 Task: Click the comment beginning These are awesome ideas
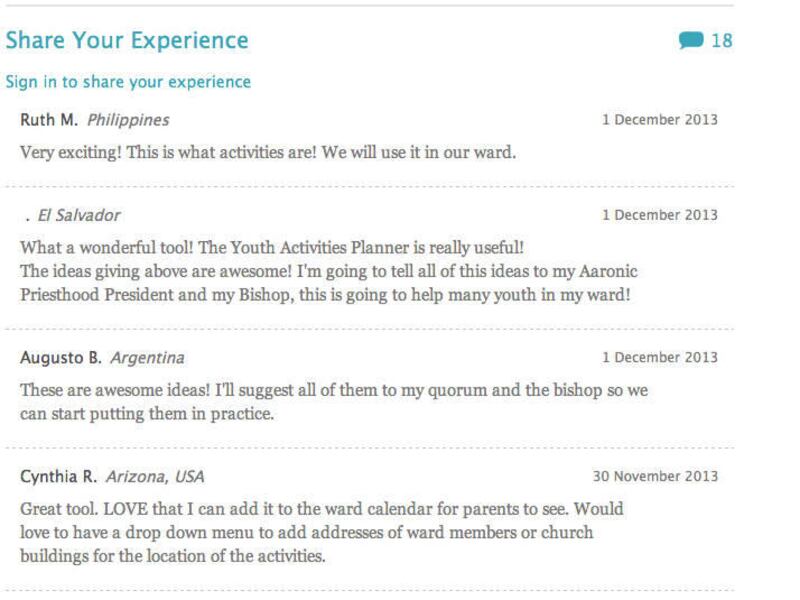tap(334, 401)
